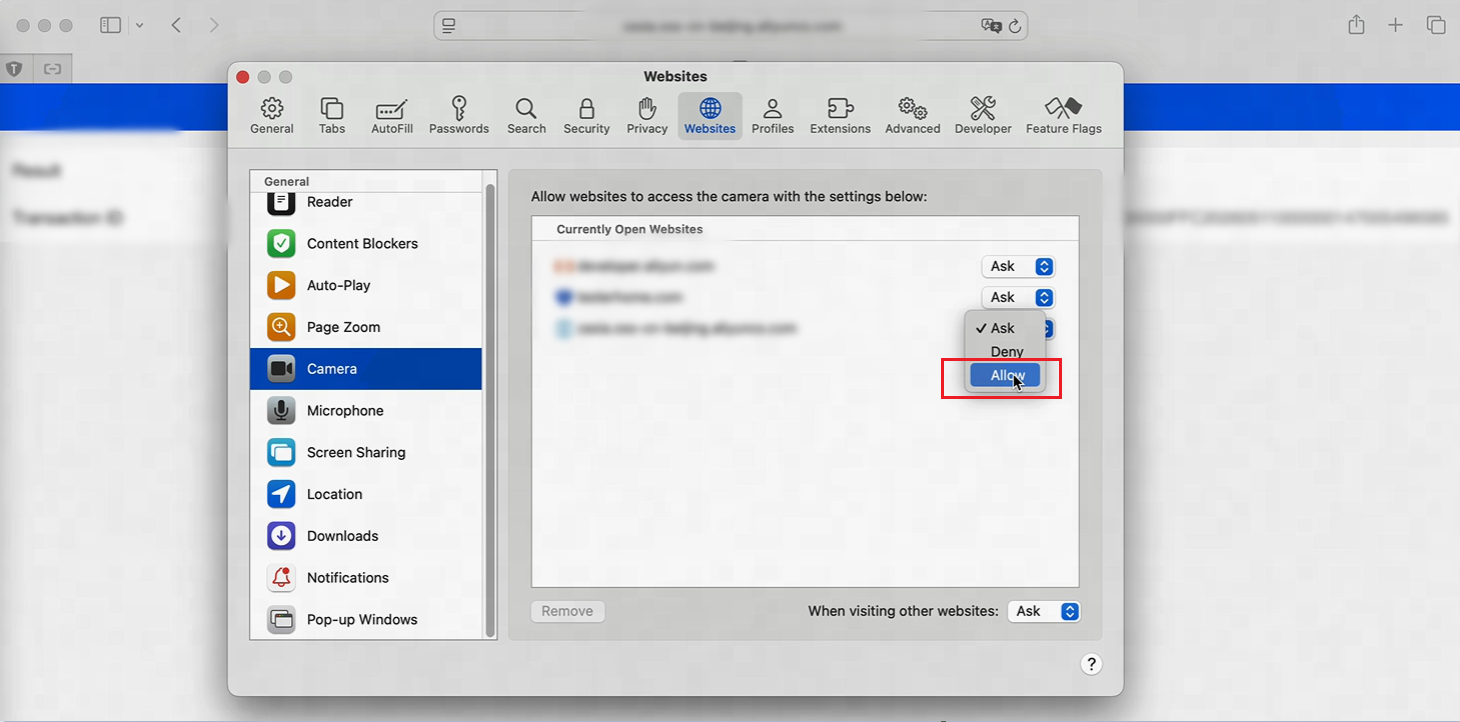This screenshot has width=1460, height=722.
Task: Go back in Safari
Action: coord(176,25)
